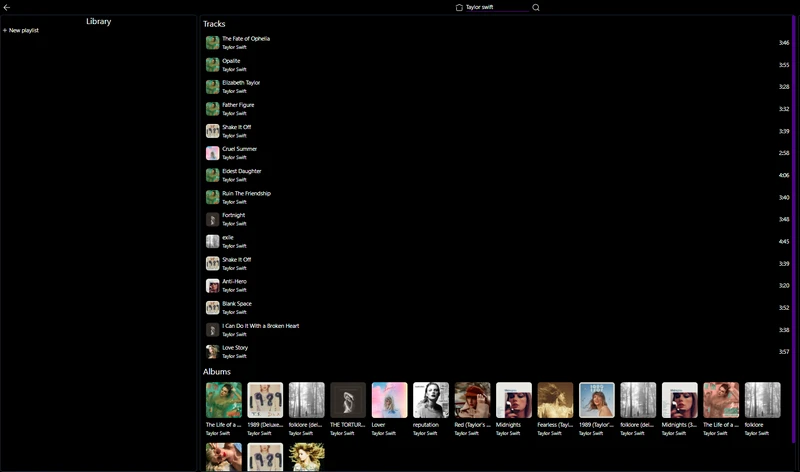
Task: Select the 'Blank Space' track title
Action: [237, 304]
